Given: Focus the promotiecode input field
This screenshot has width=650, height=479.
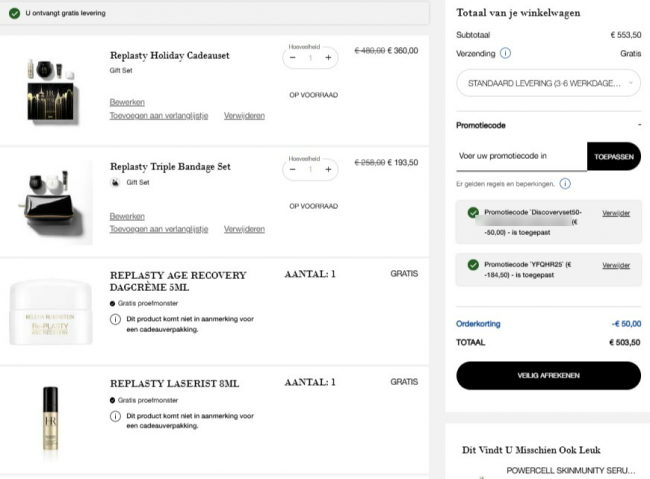Looking at the screenshot, I should (x=521, y=156).
